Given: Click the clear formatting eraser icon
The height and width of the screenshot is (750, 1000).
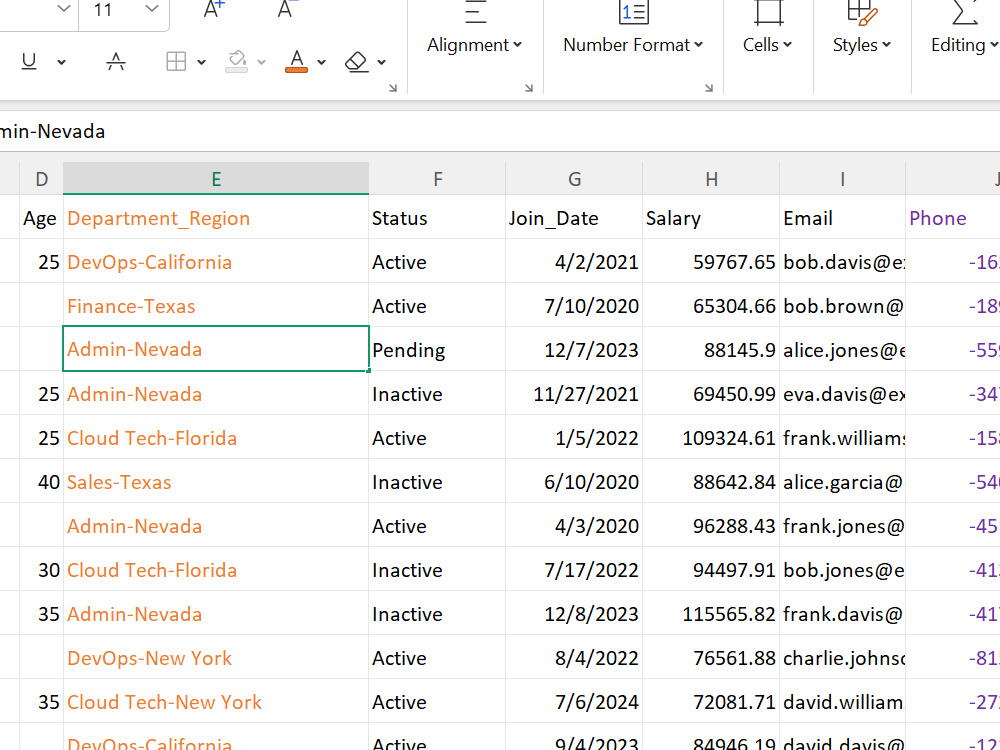Looking at the screenshot, I should coord(357,62).
